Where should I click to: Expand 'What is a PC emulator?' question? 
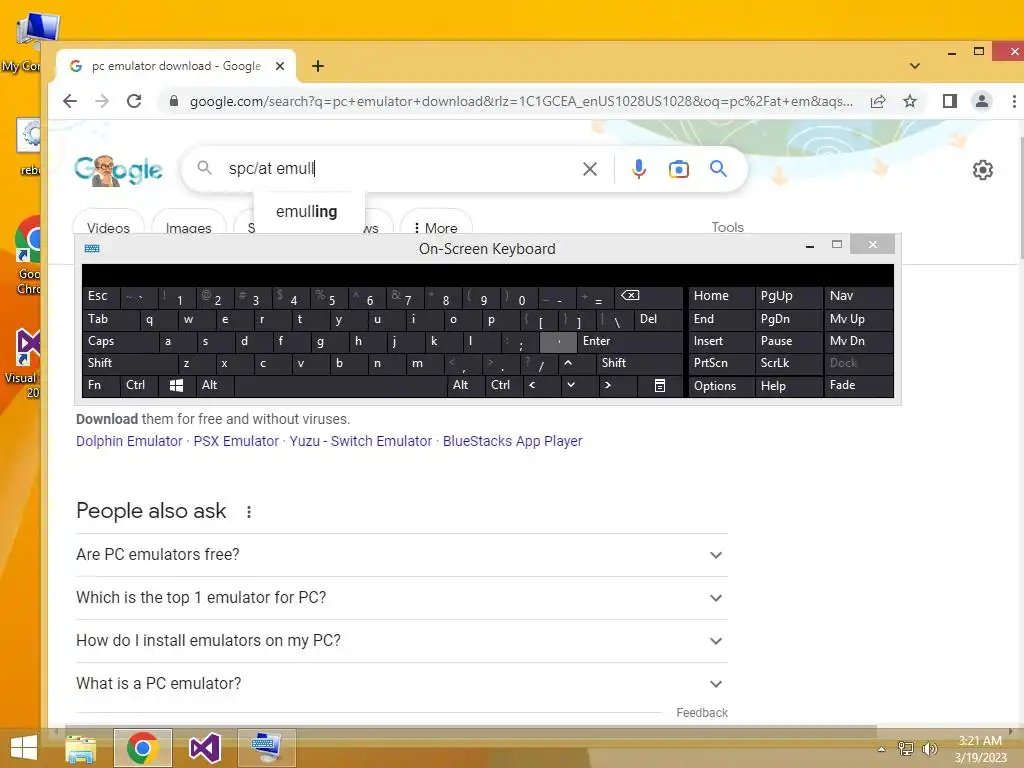tap(402, 684)
